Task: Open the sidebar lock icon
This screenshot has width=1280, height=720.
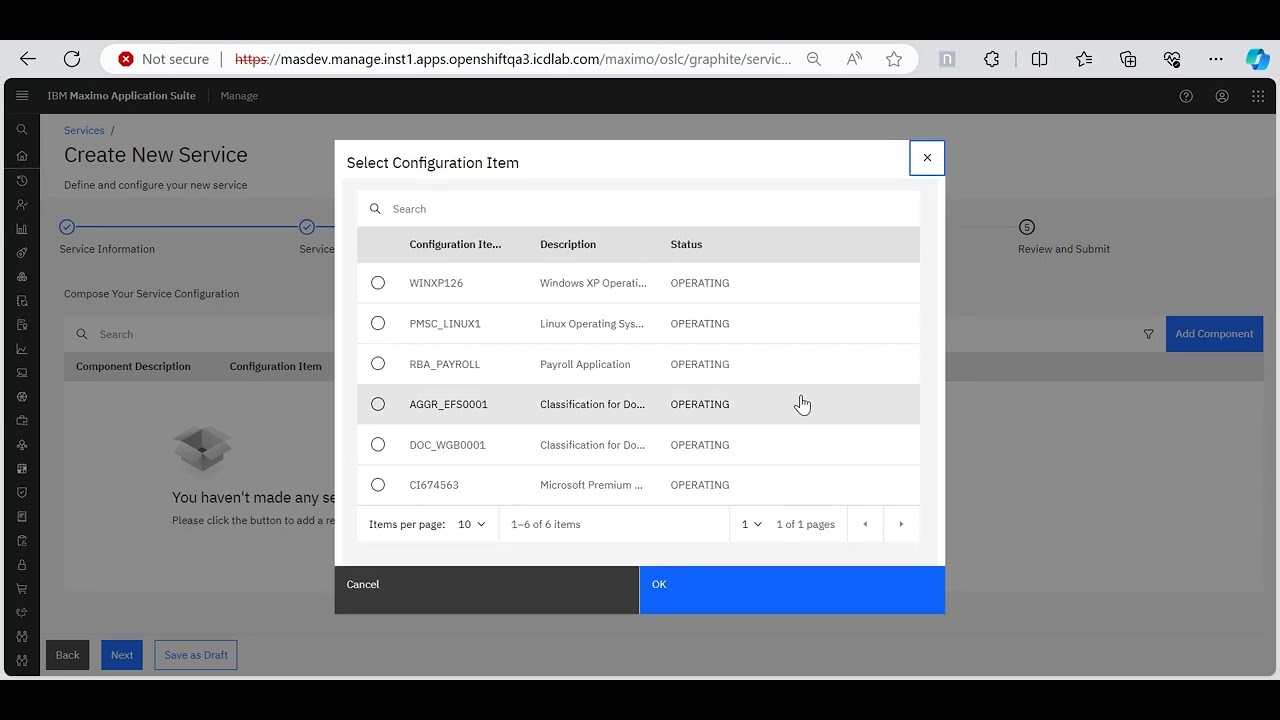Action: pyautogui.click(x=22, y=565)
